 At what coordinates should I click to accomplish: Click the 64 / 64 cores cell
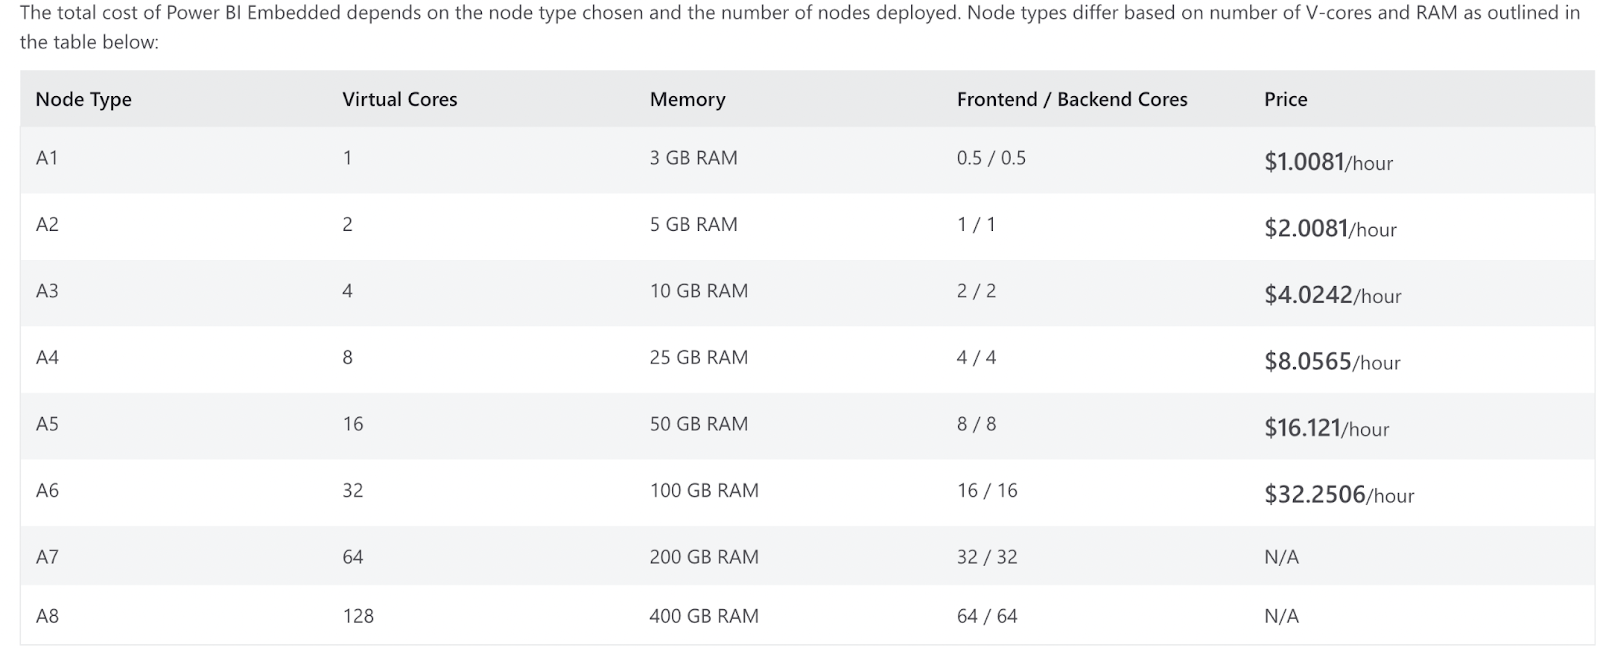[986, 616]
